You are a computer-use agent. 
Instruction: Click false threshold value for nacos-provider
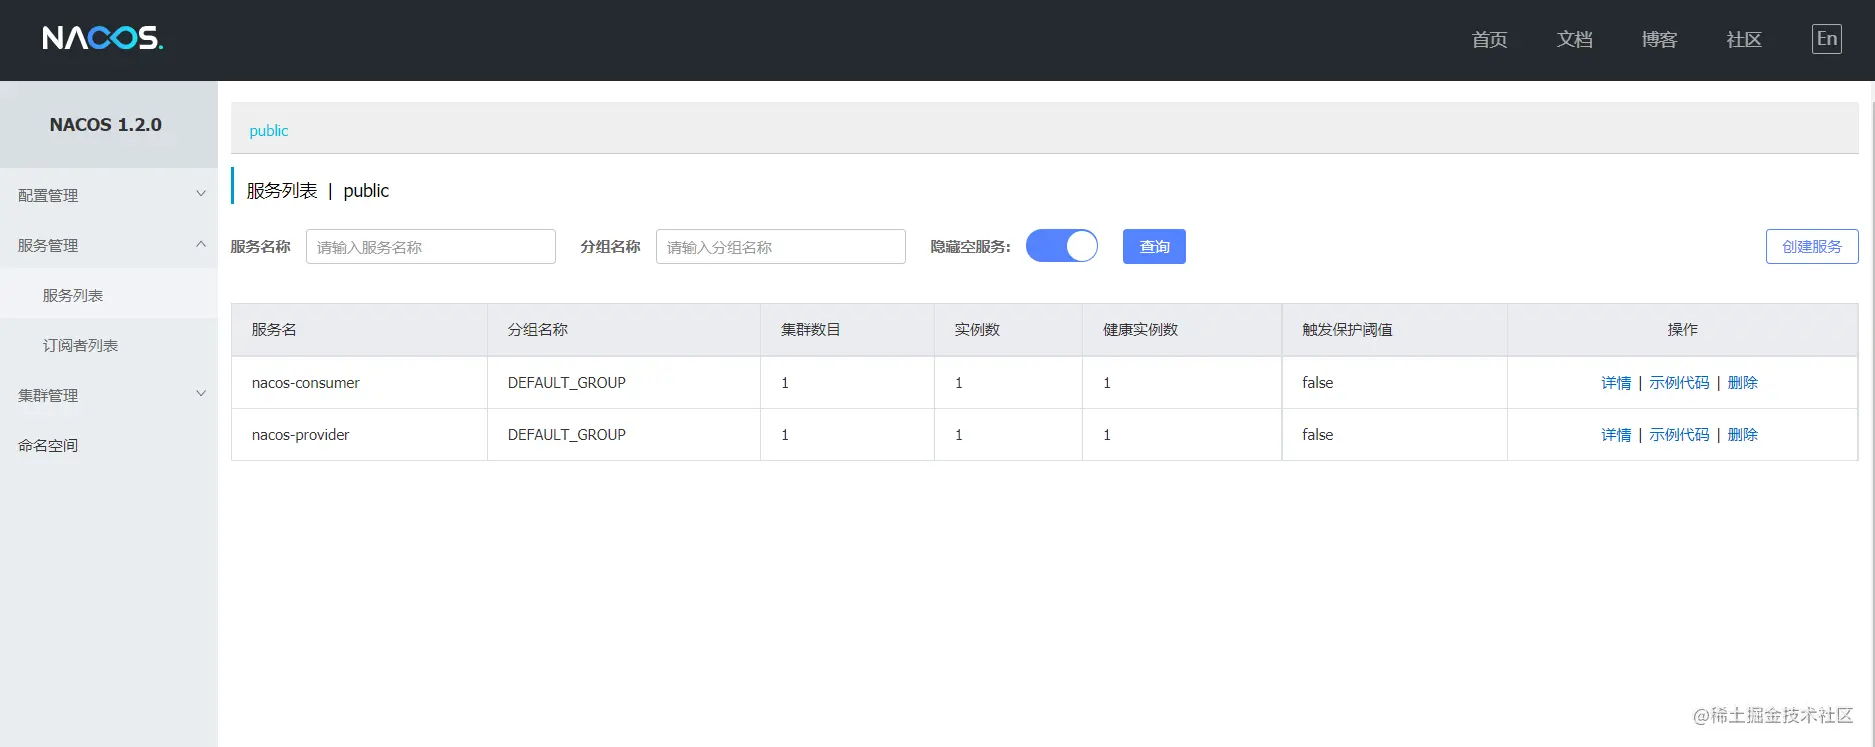(x=1318, y=435)
